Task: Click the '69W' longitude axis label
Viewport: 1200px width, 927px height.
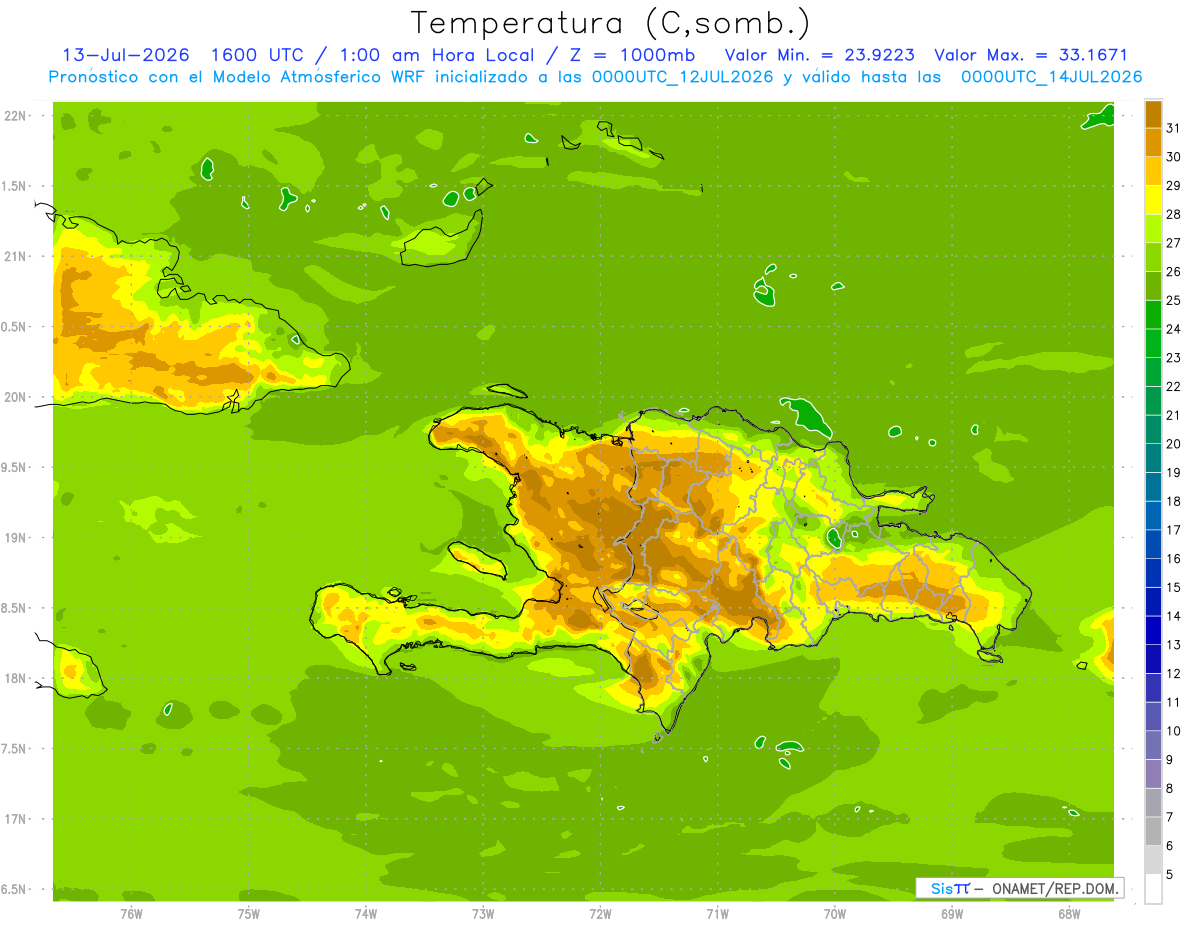Action: pyautogui.click(x=952, y=914)
